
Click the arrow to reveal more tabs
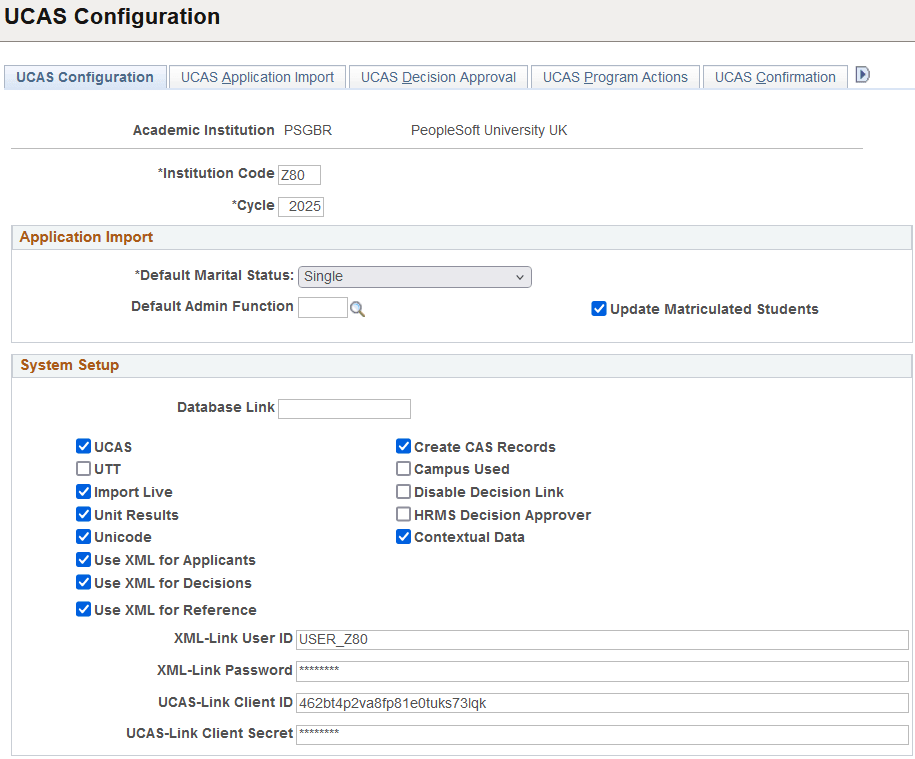click(x=862, y=74)
